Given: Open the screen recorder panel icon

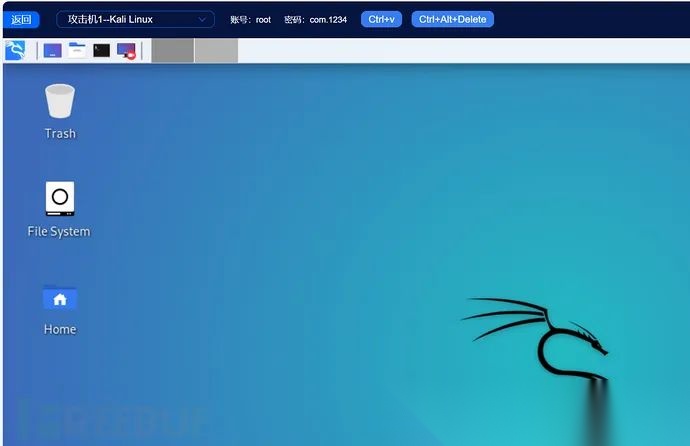Looking at the screenshot, I should pos(127,51).
